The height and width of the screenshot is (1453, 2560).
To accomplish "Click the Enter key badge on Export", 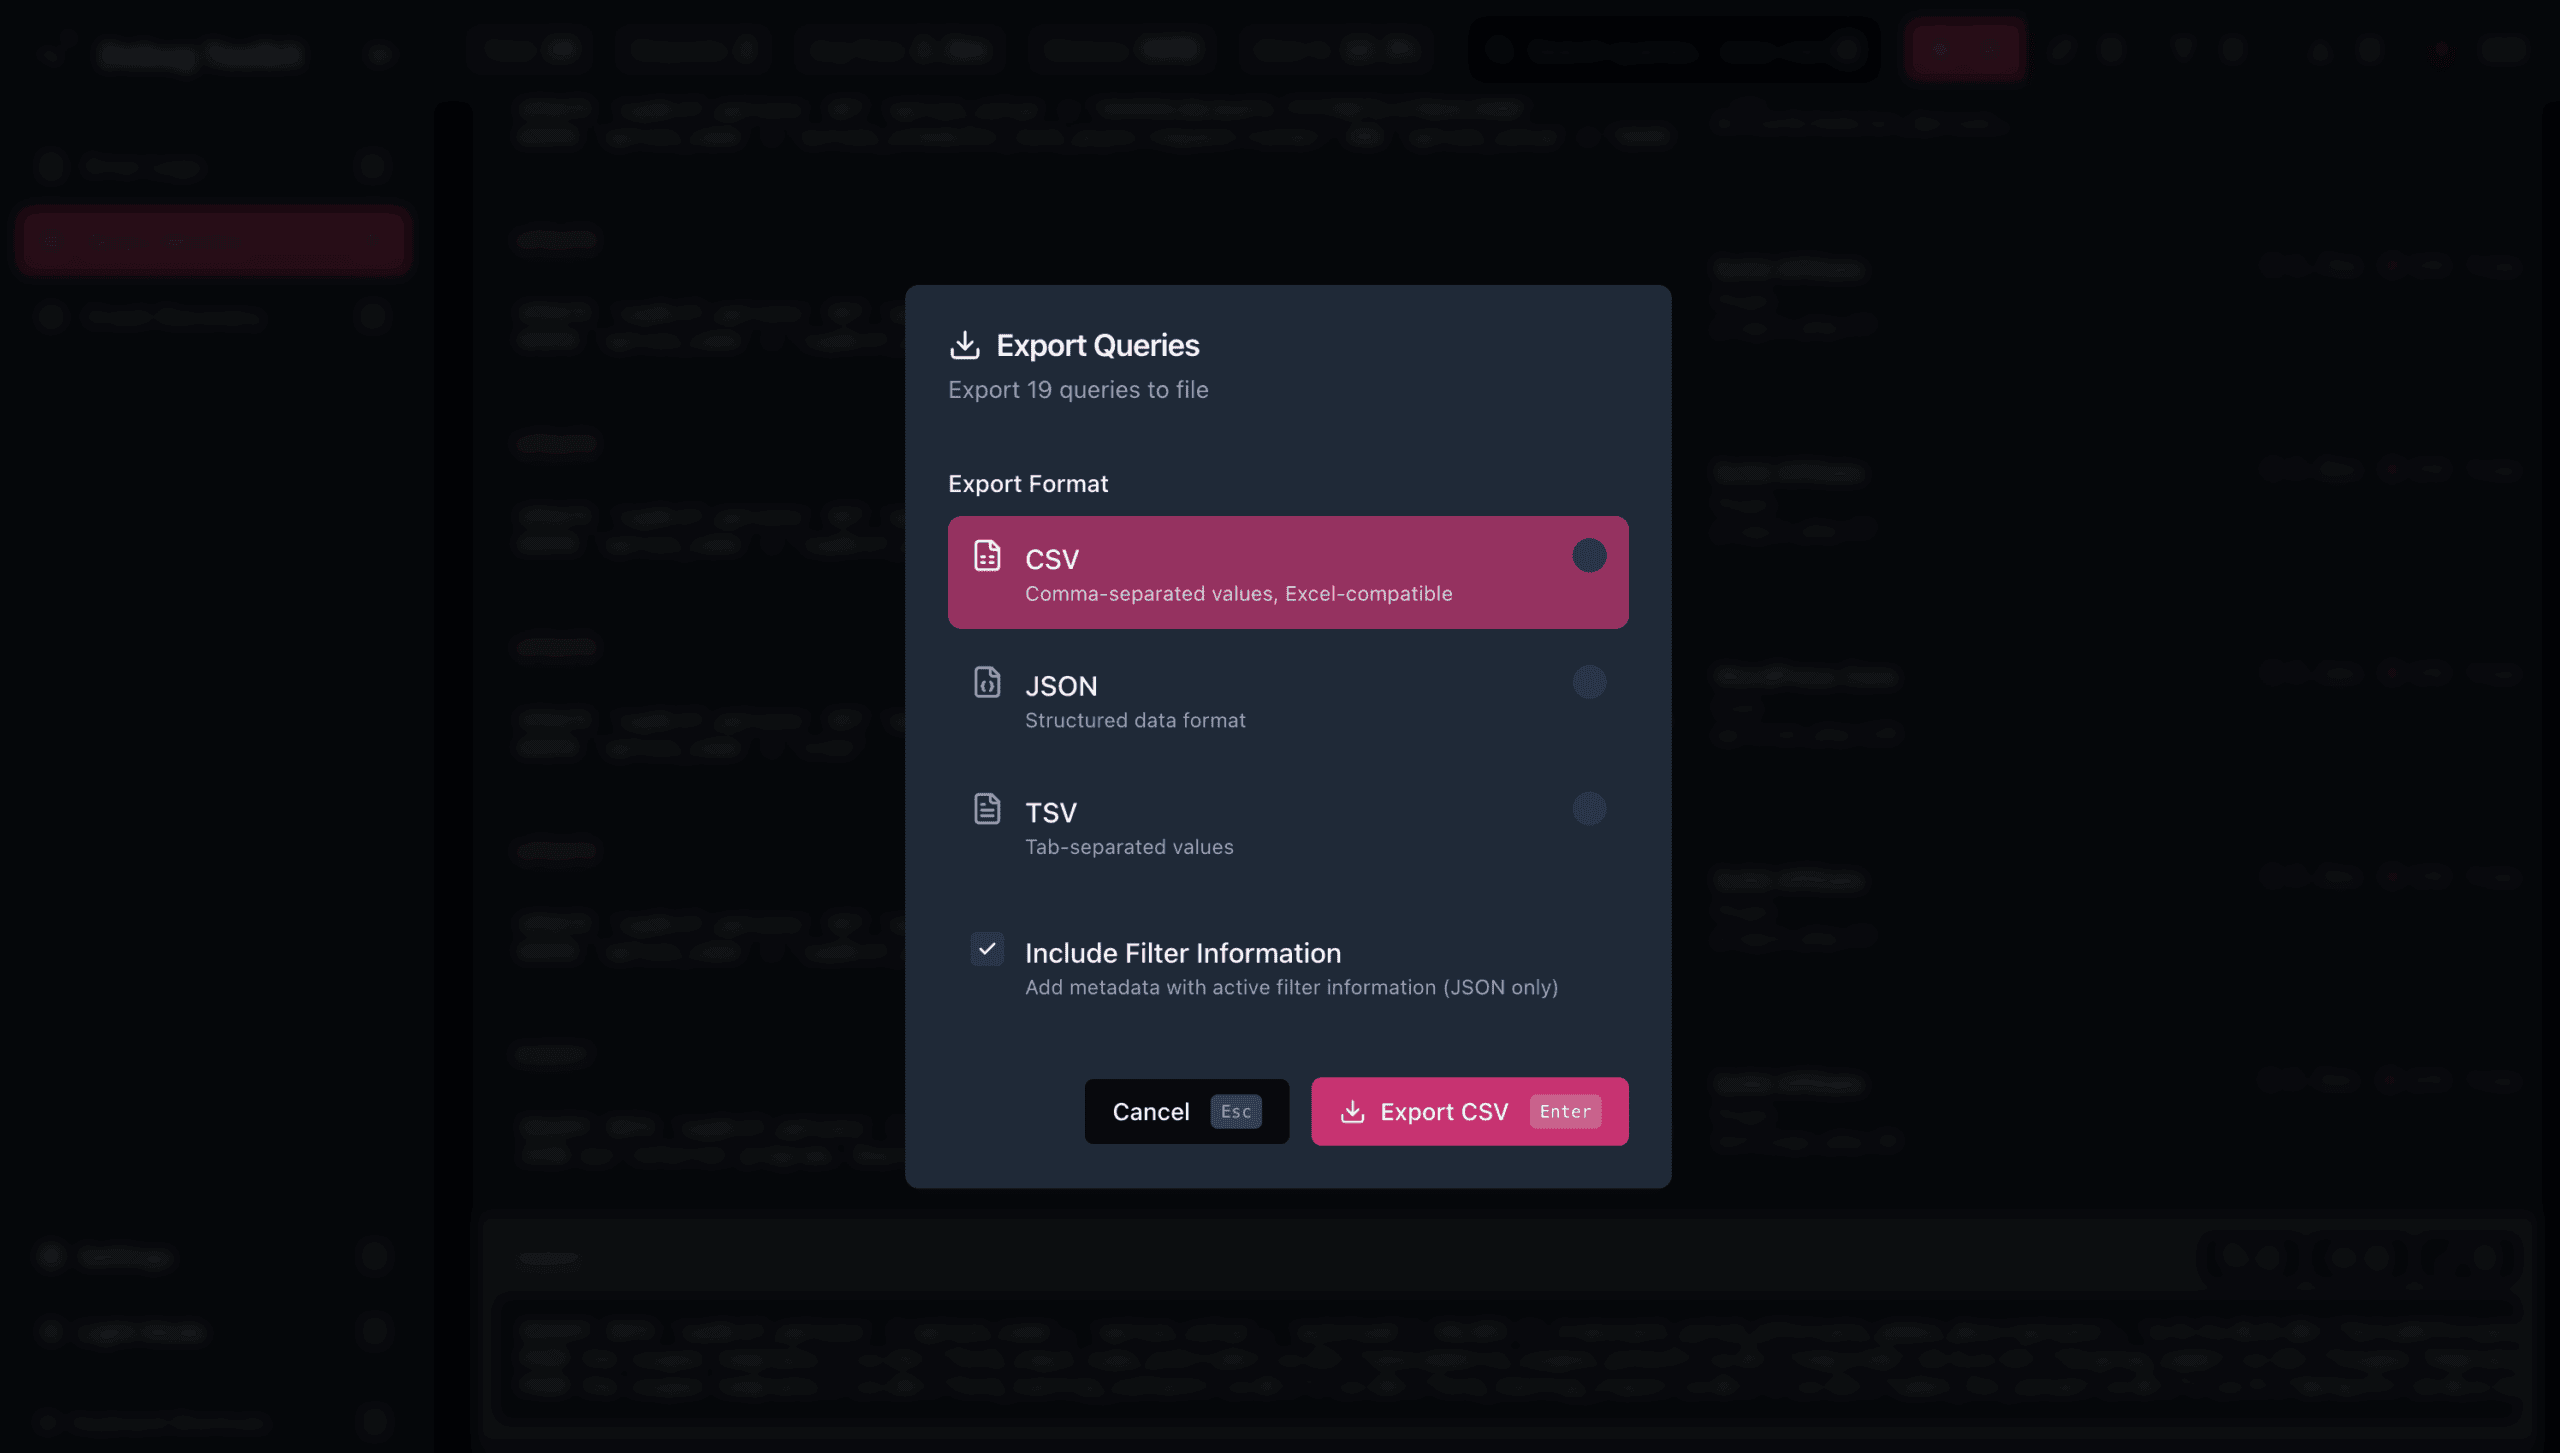I will point(1565,1112).
